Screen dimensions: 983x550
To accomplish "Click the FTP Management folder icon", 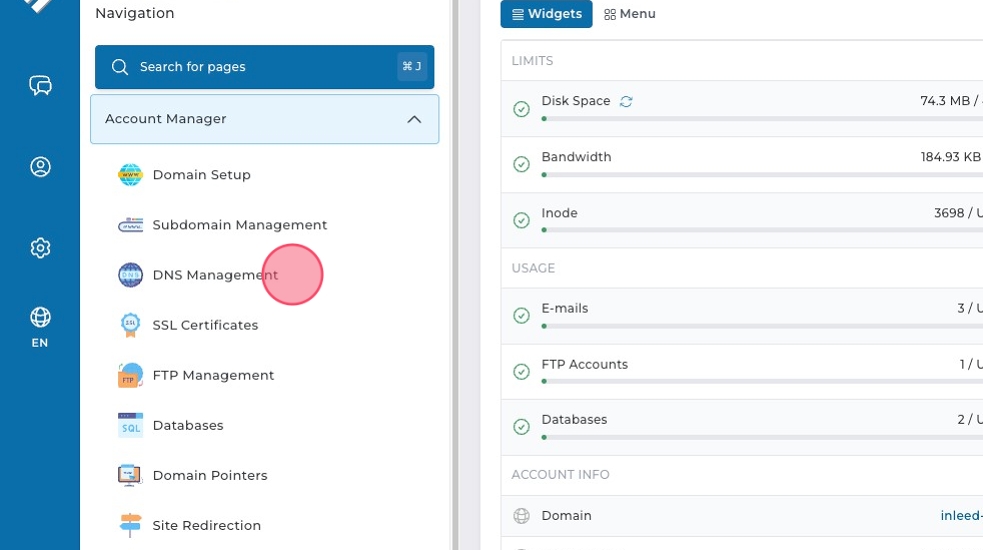I will point(130,375).
